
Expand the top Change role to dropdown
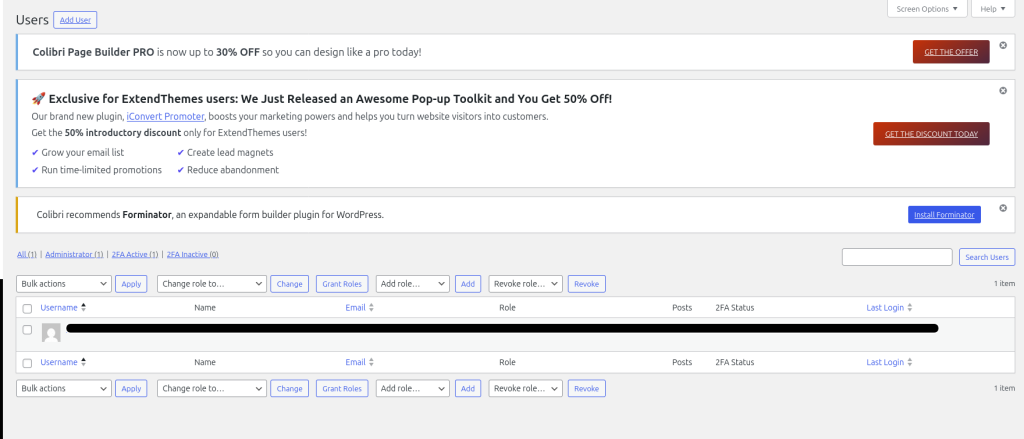coord(212,284)
